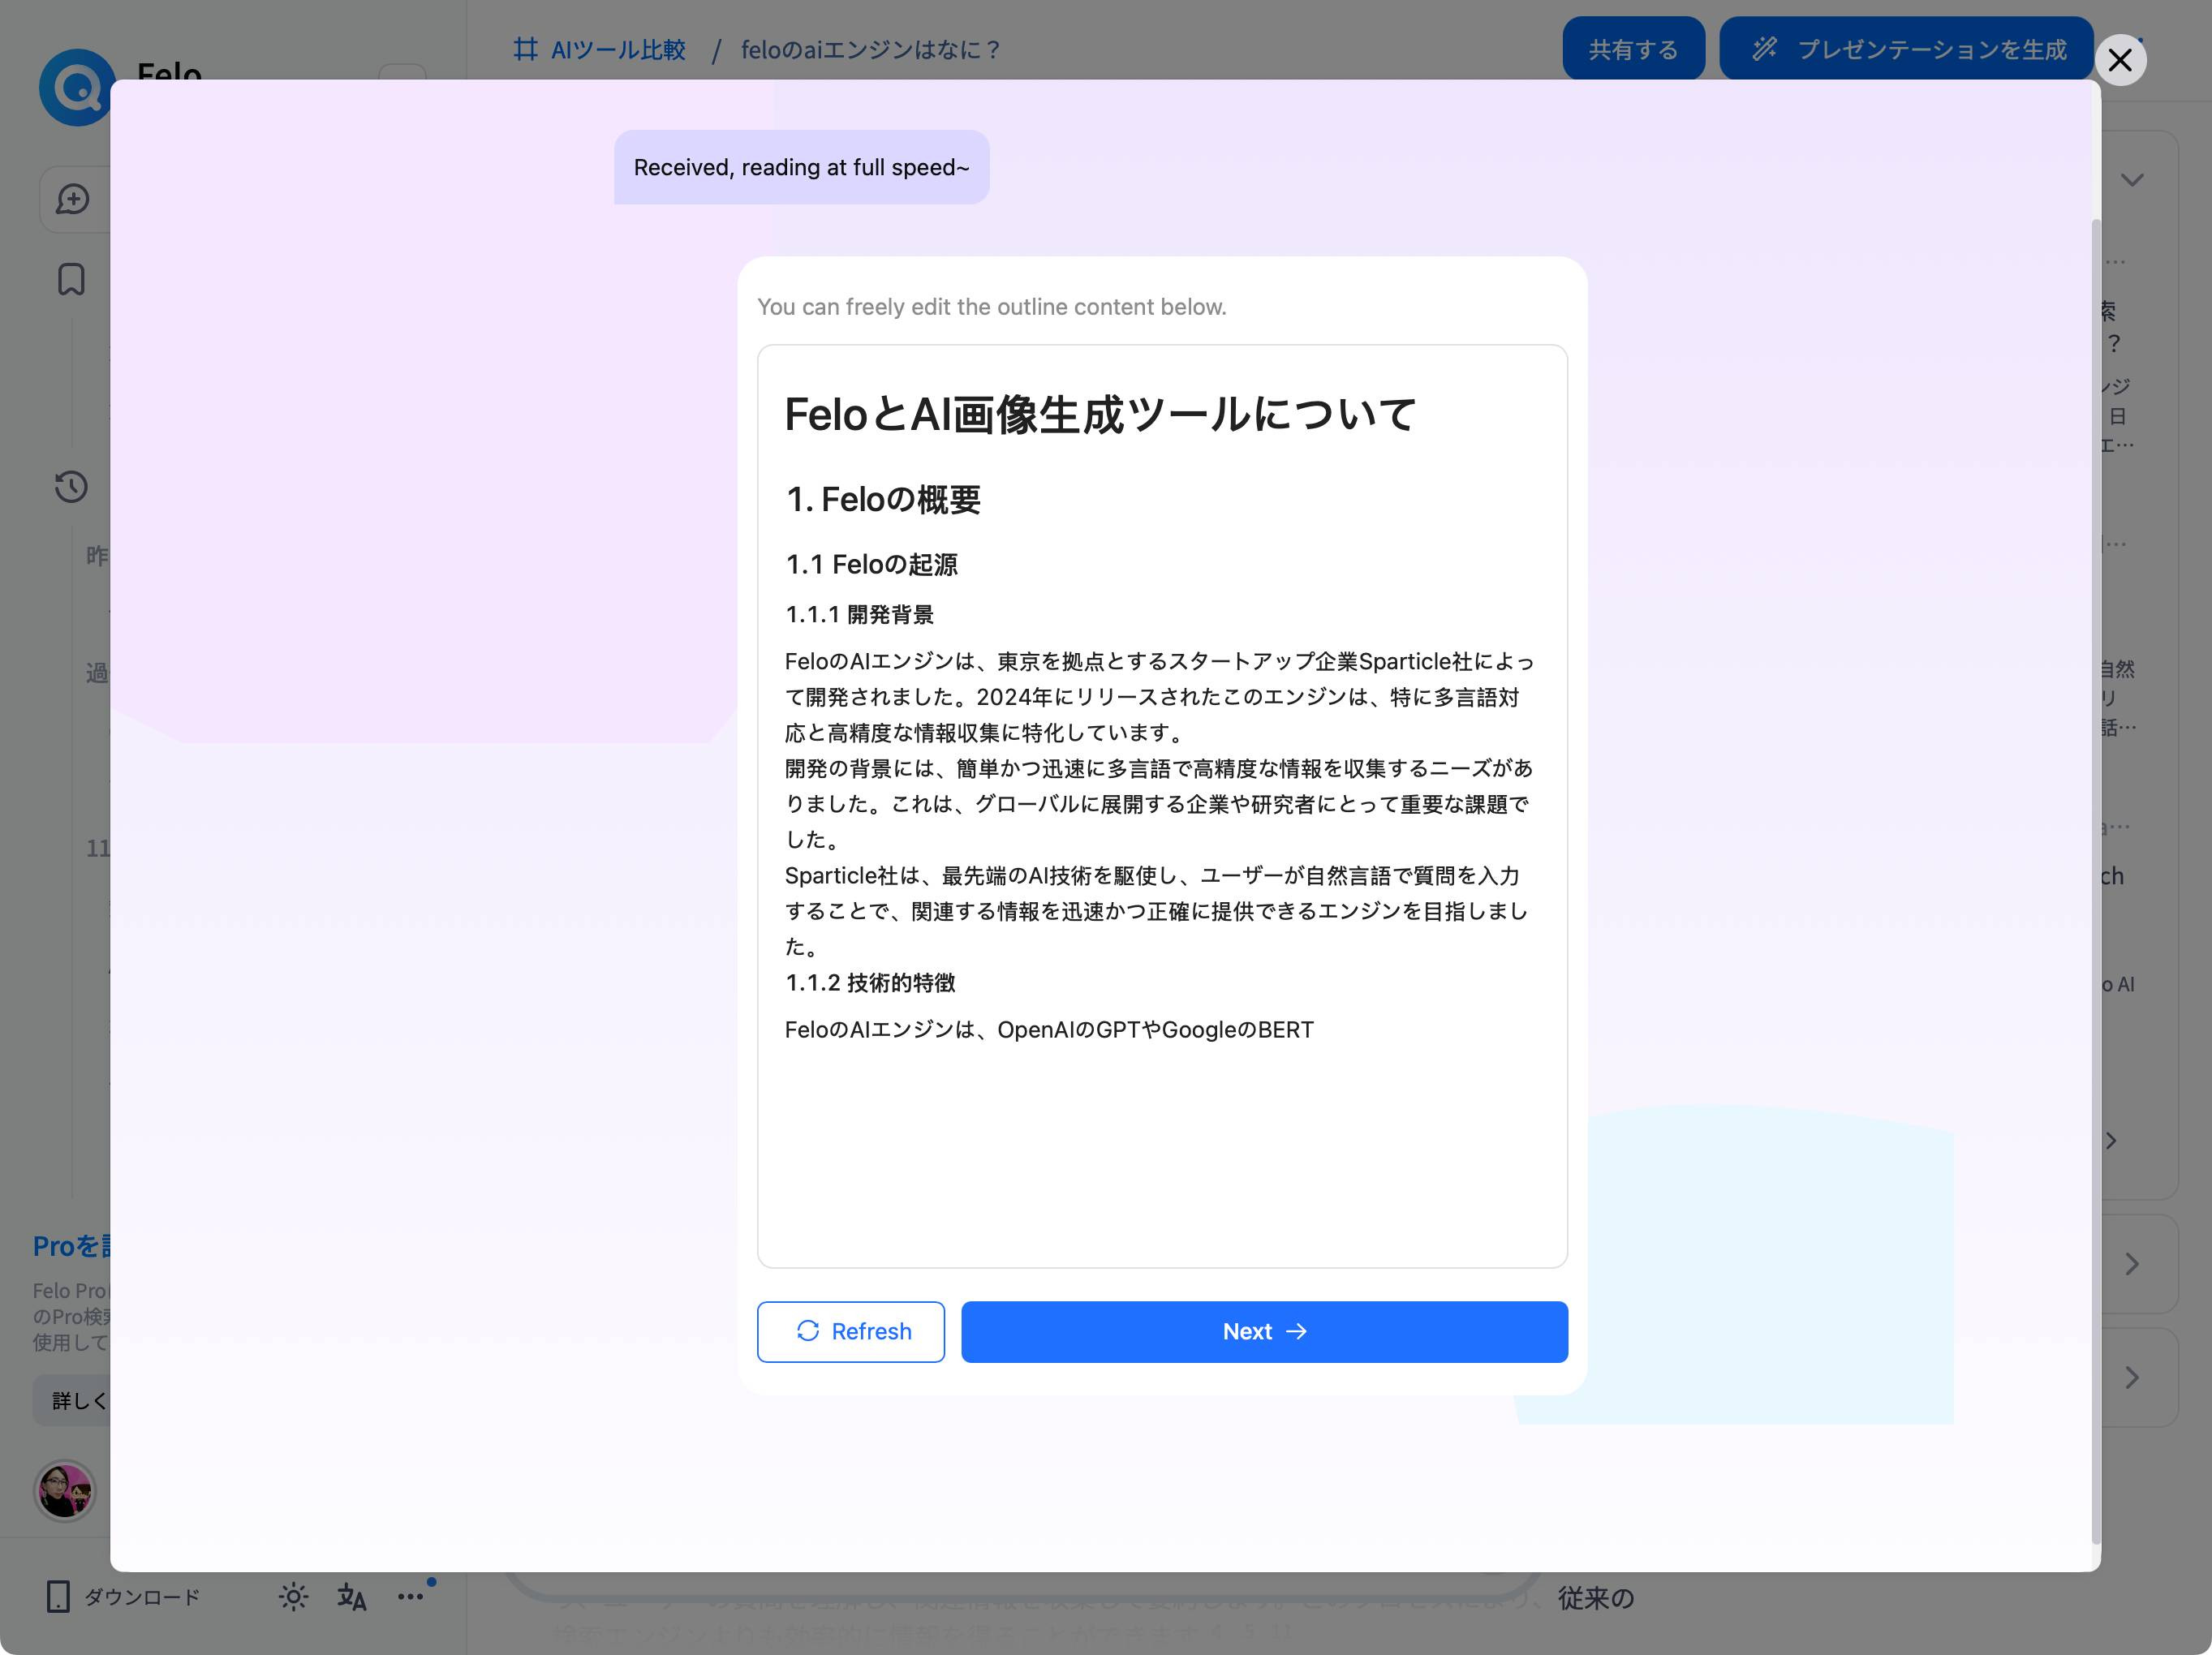Click プレゼンテーションを生成 button

pos(1906,49)
